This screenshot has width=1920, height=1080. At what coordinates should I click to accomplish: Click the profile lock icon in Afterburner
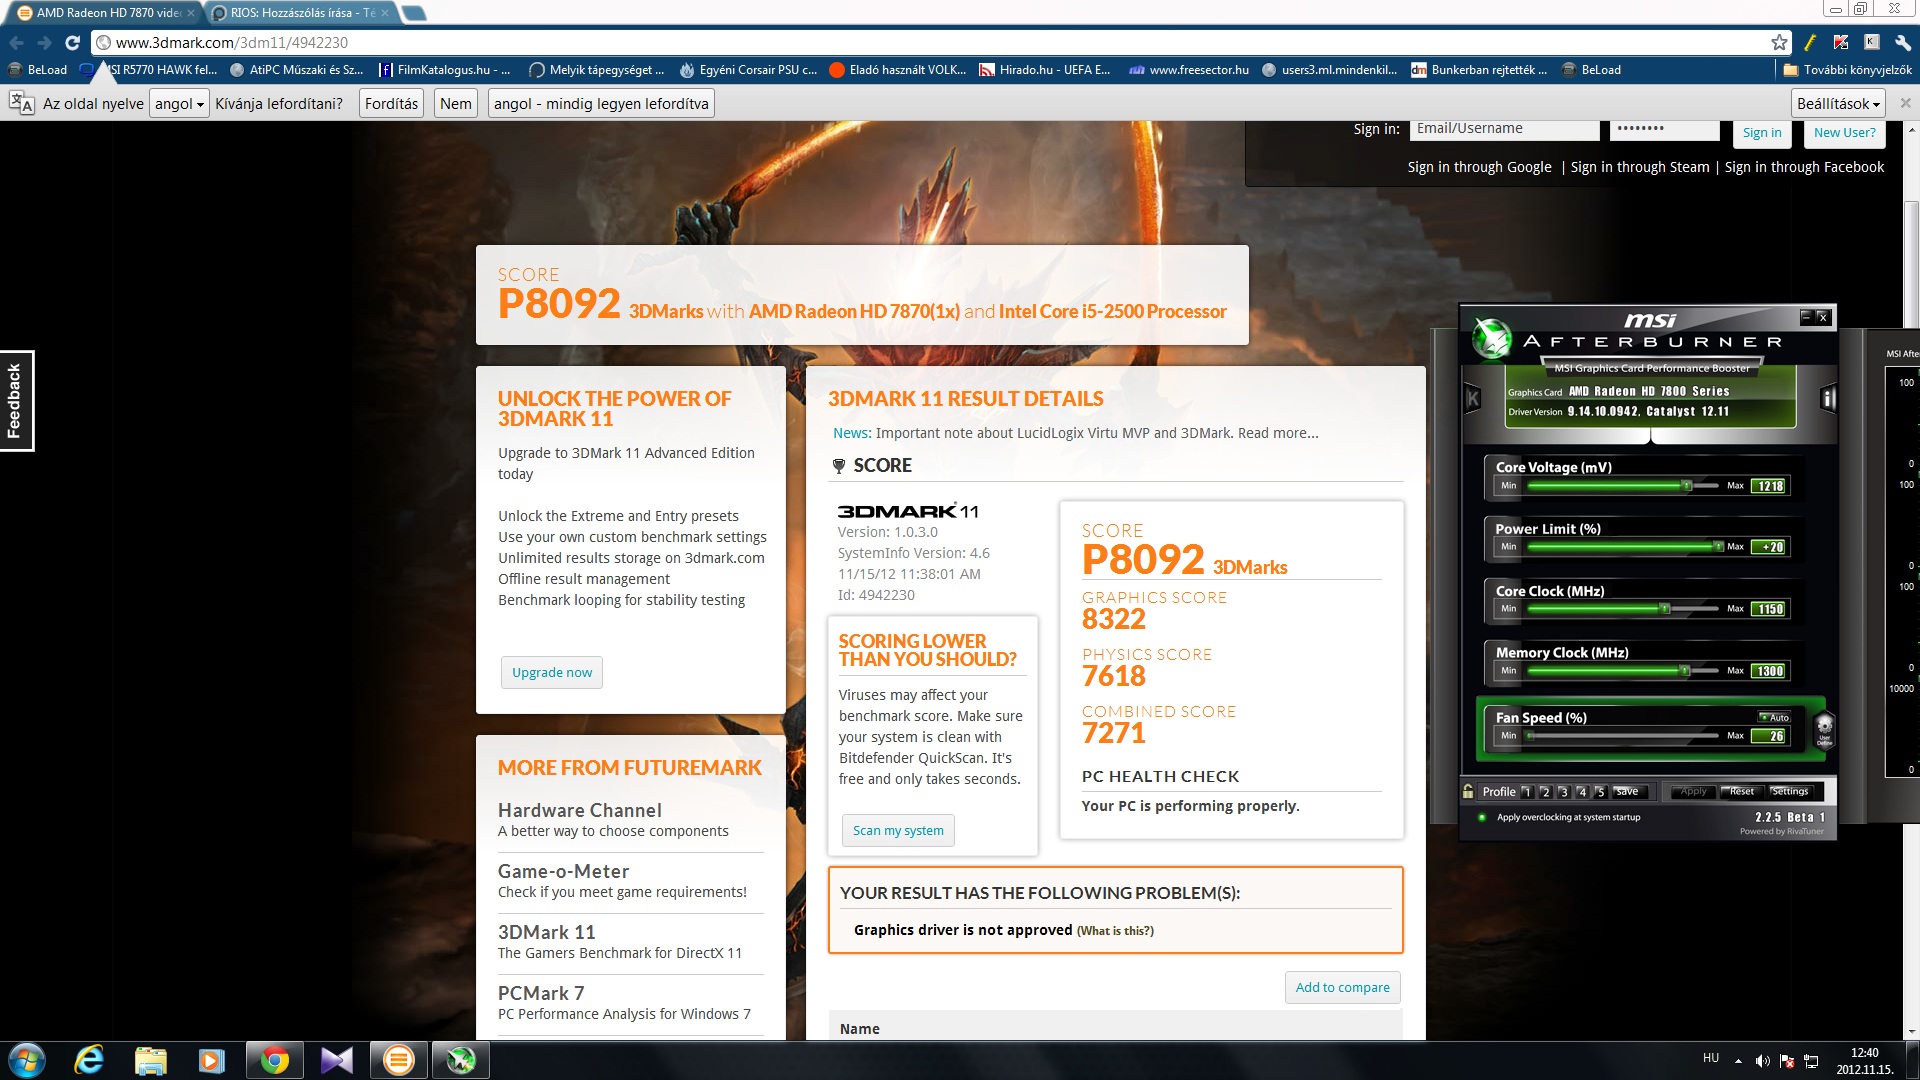coord(1468,791)
